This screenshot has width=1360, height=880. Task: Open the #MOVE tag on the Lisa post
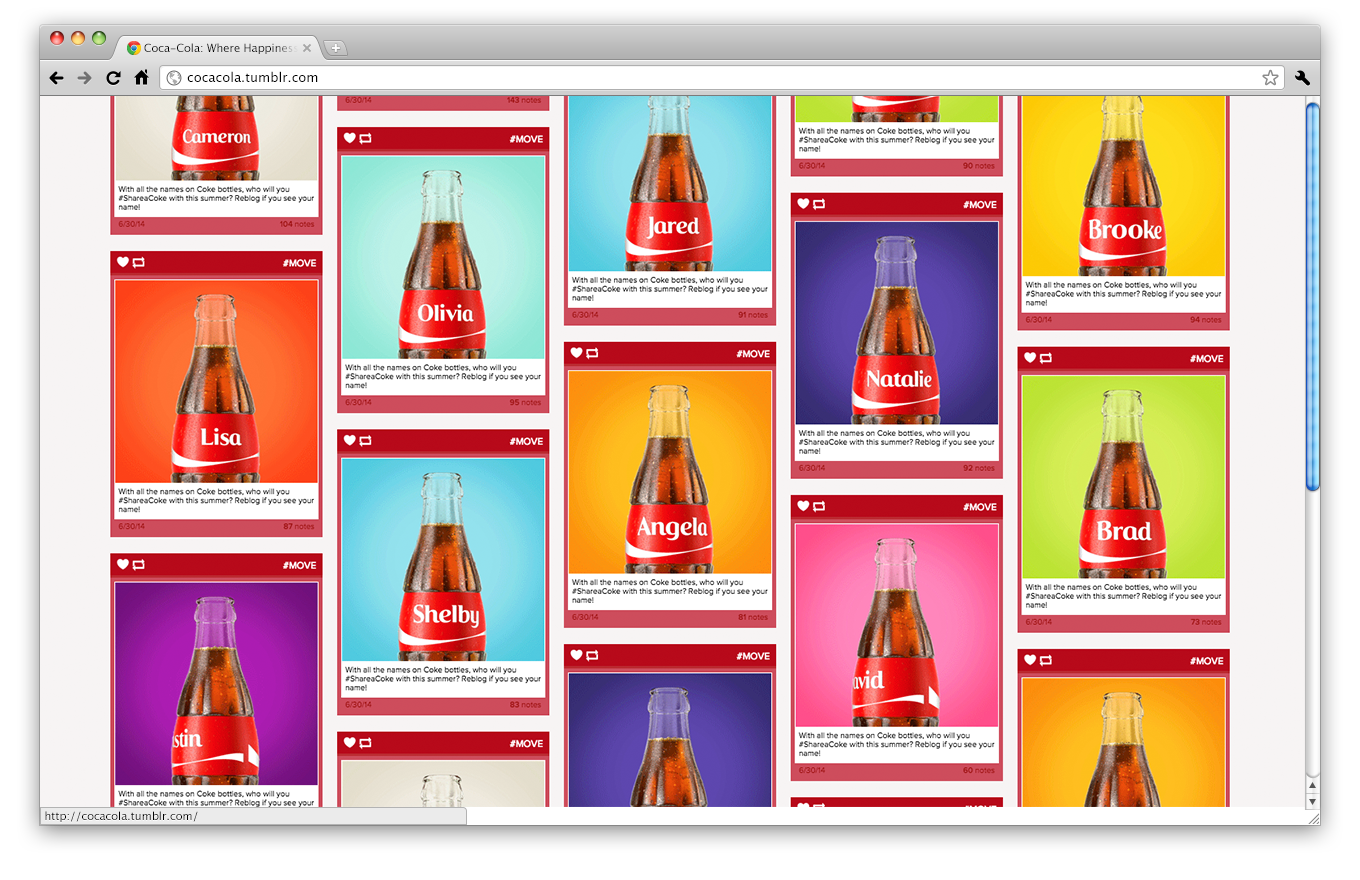[x=299, y=263]
